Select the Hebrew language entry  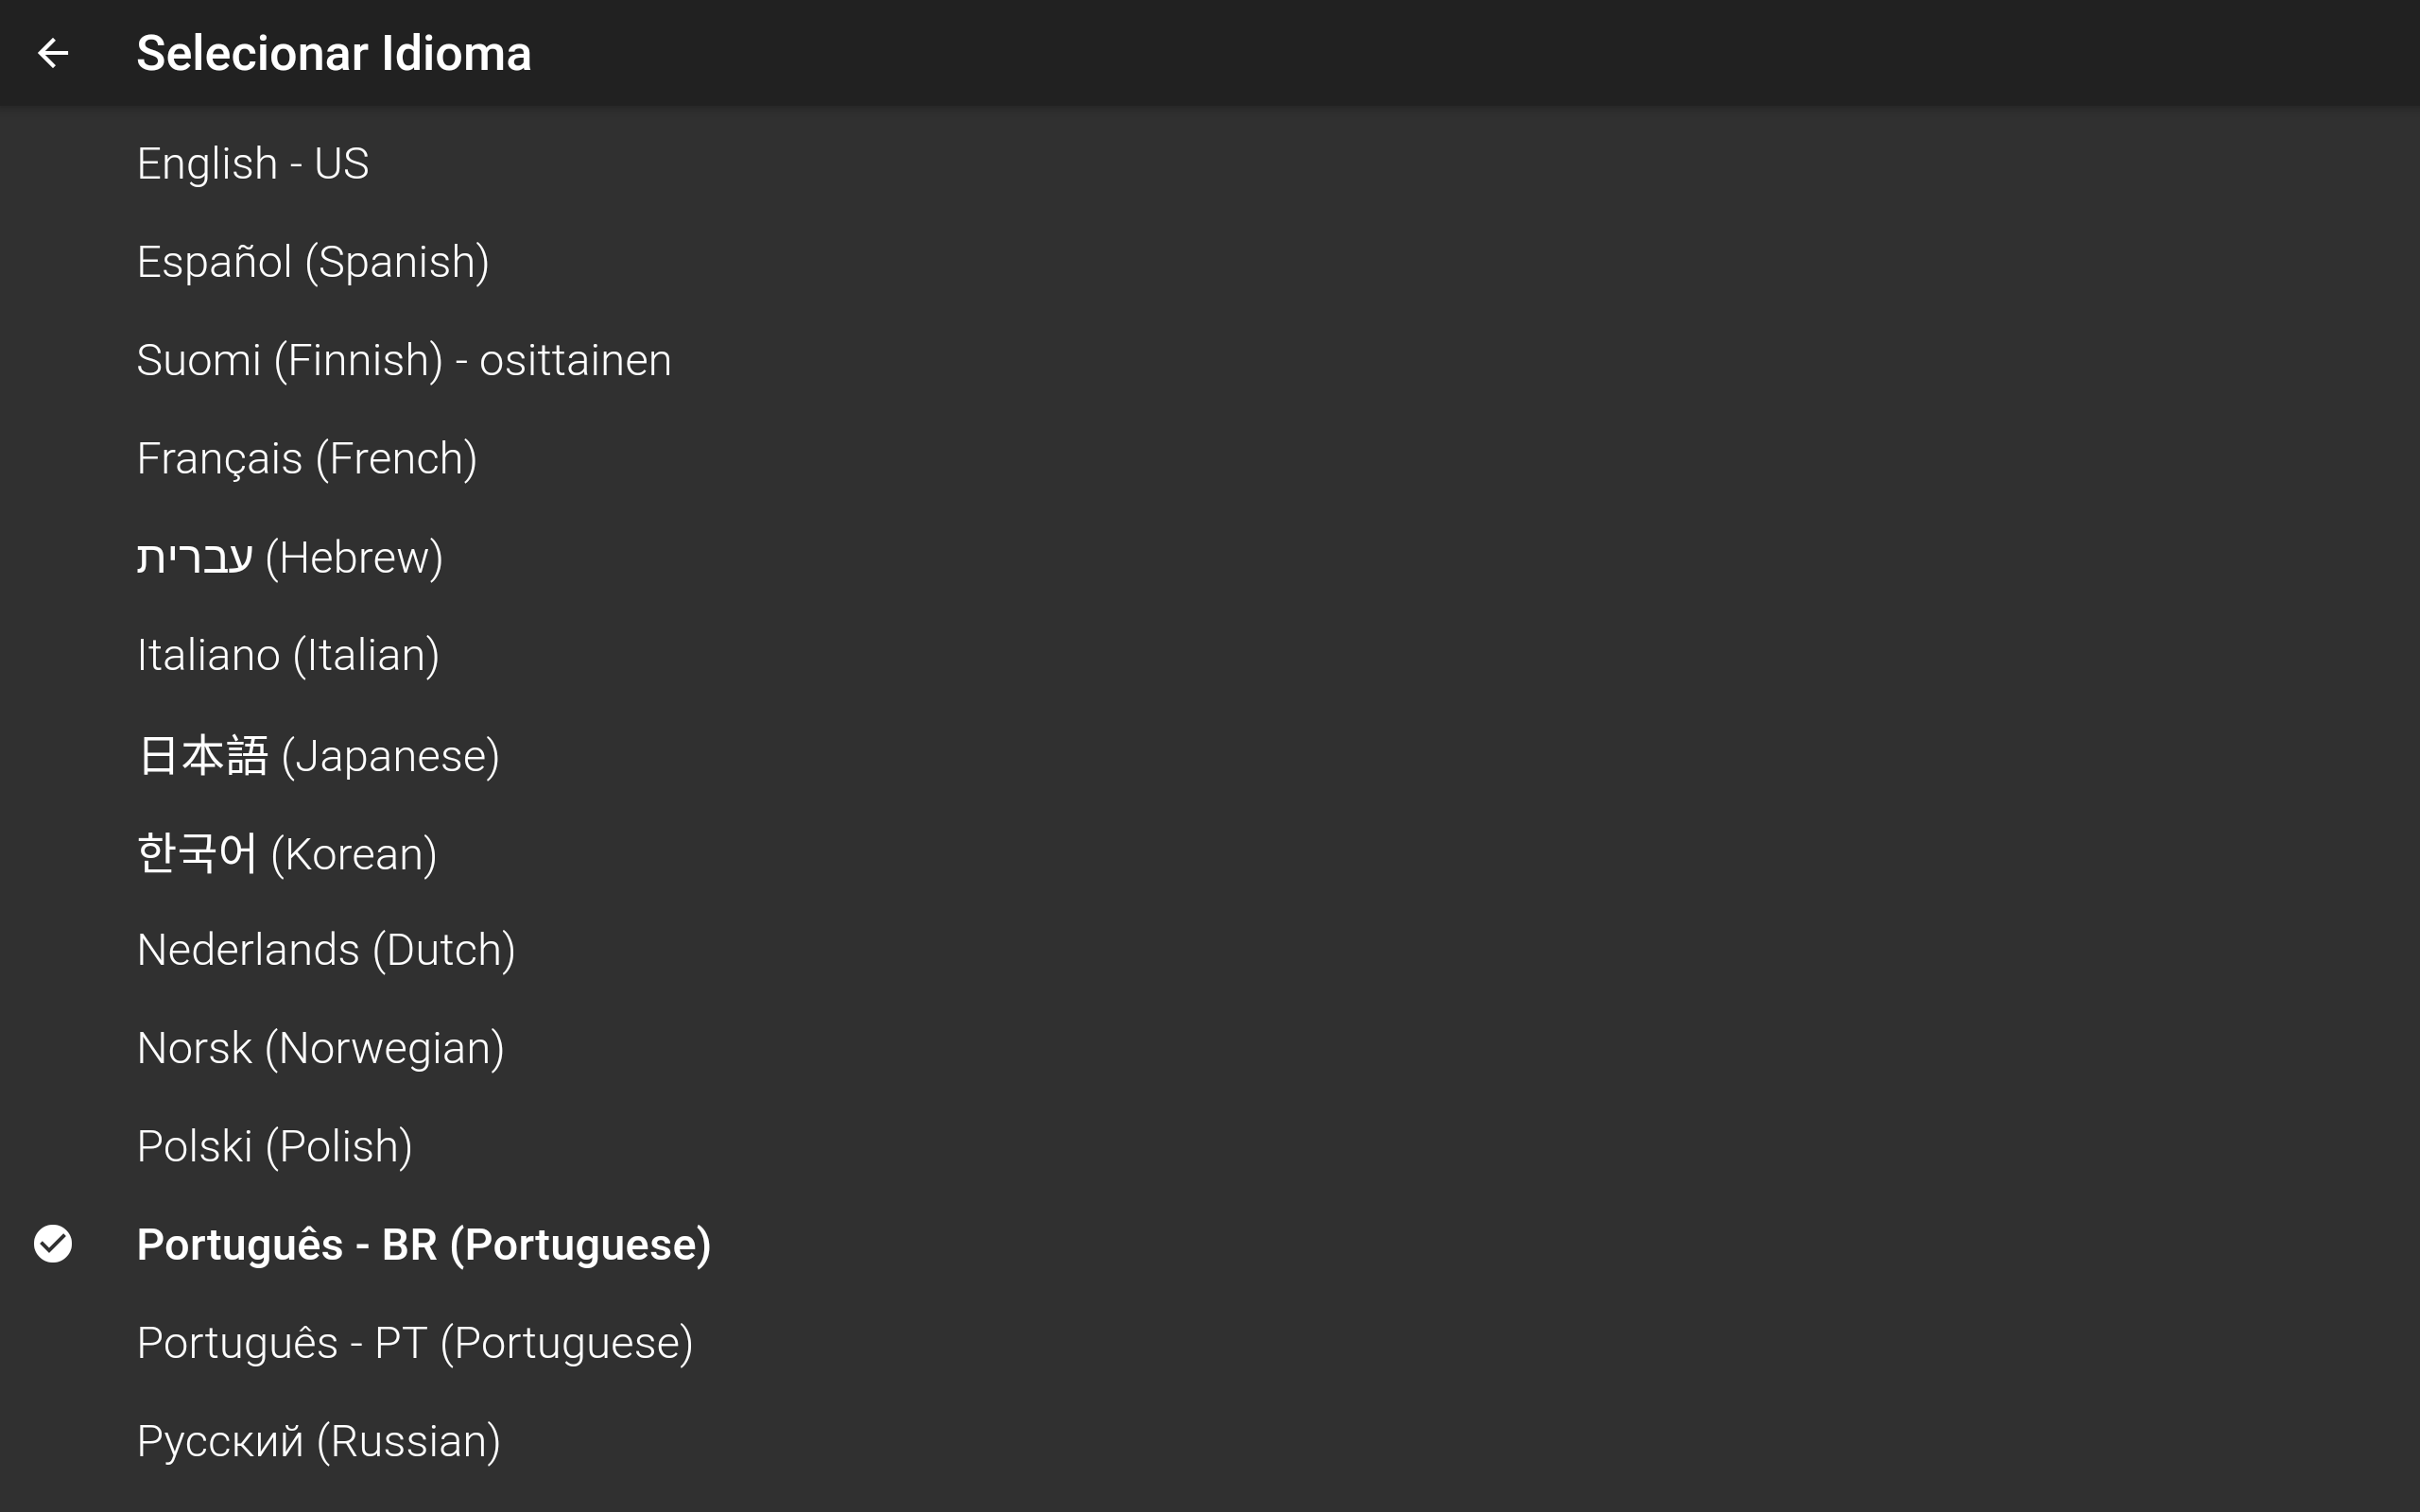[x=1210, y=556]
